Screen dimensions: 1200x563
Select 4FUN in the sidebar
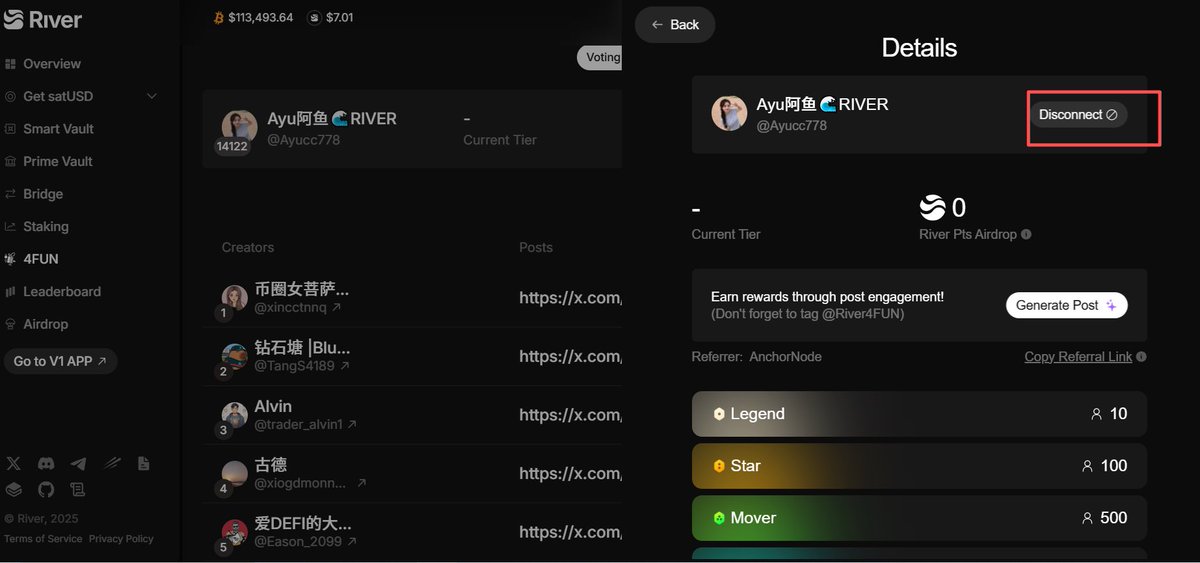coord(33,259)
